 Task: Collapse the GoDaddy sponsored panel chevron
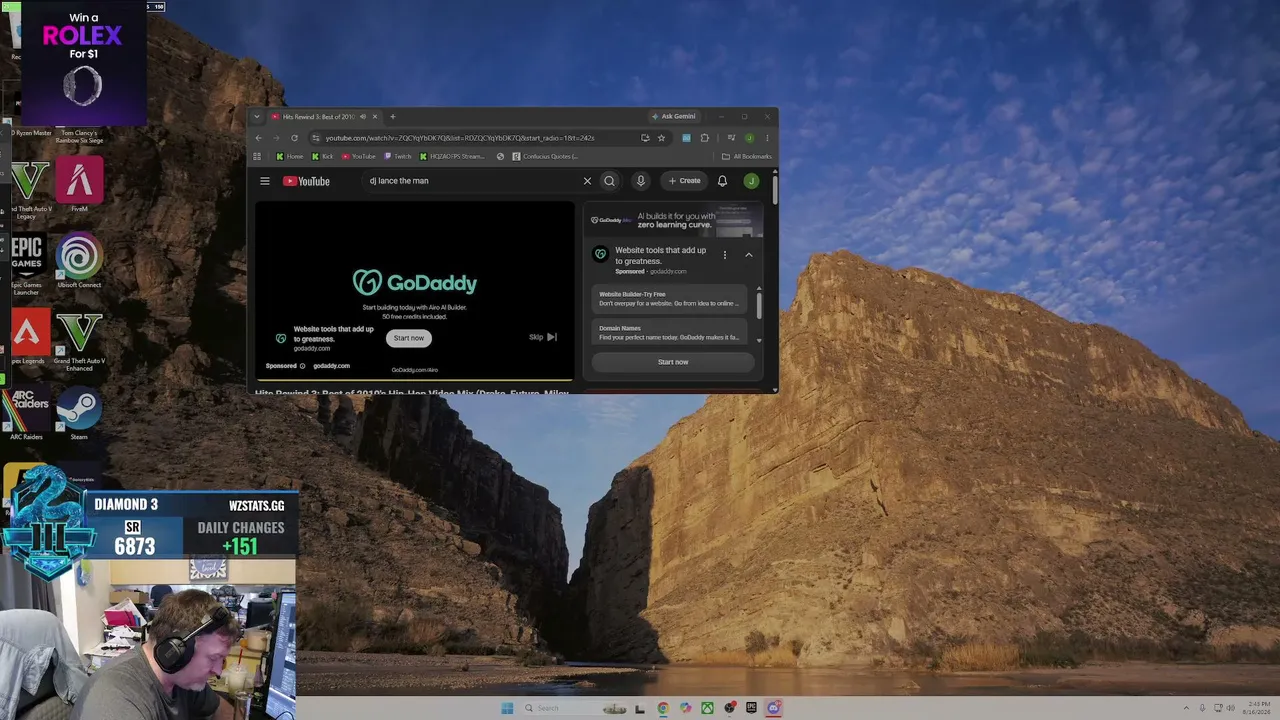[748, 255]
